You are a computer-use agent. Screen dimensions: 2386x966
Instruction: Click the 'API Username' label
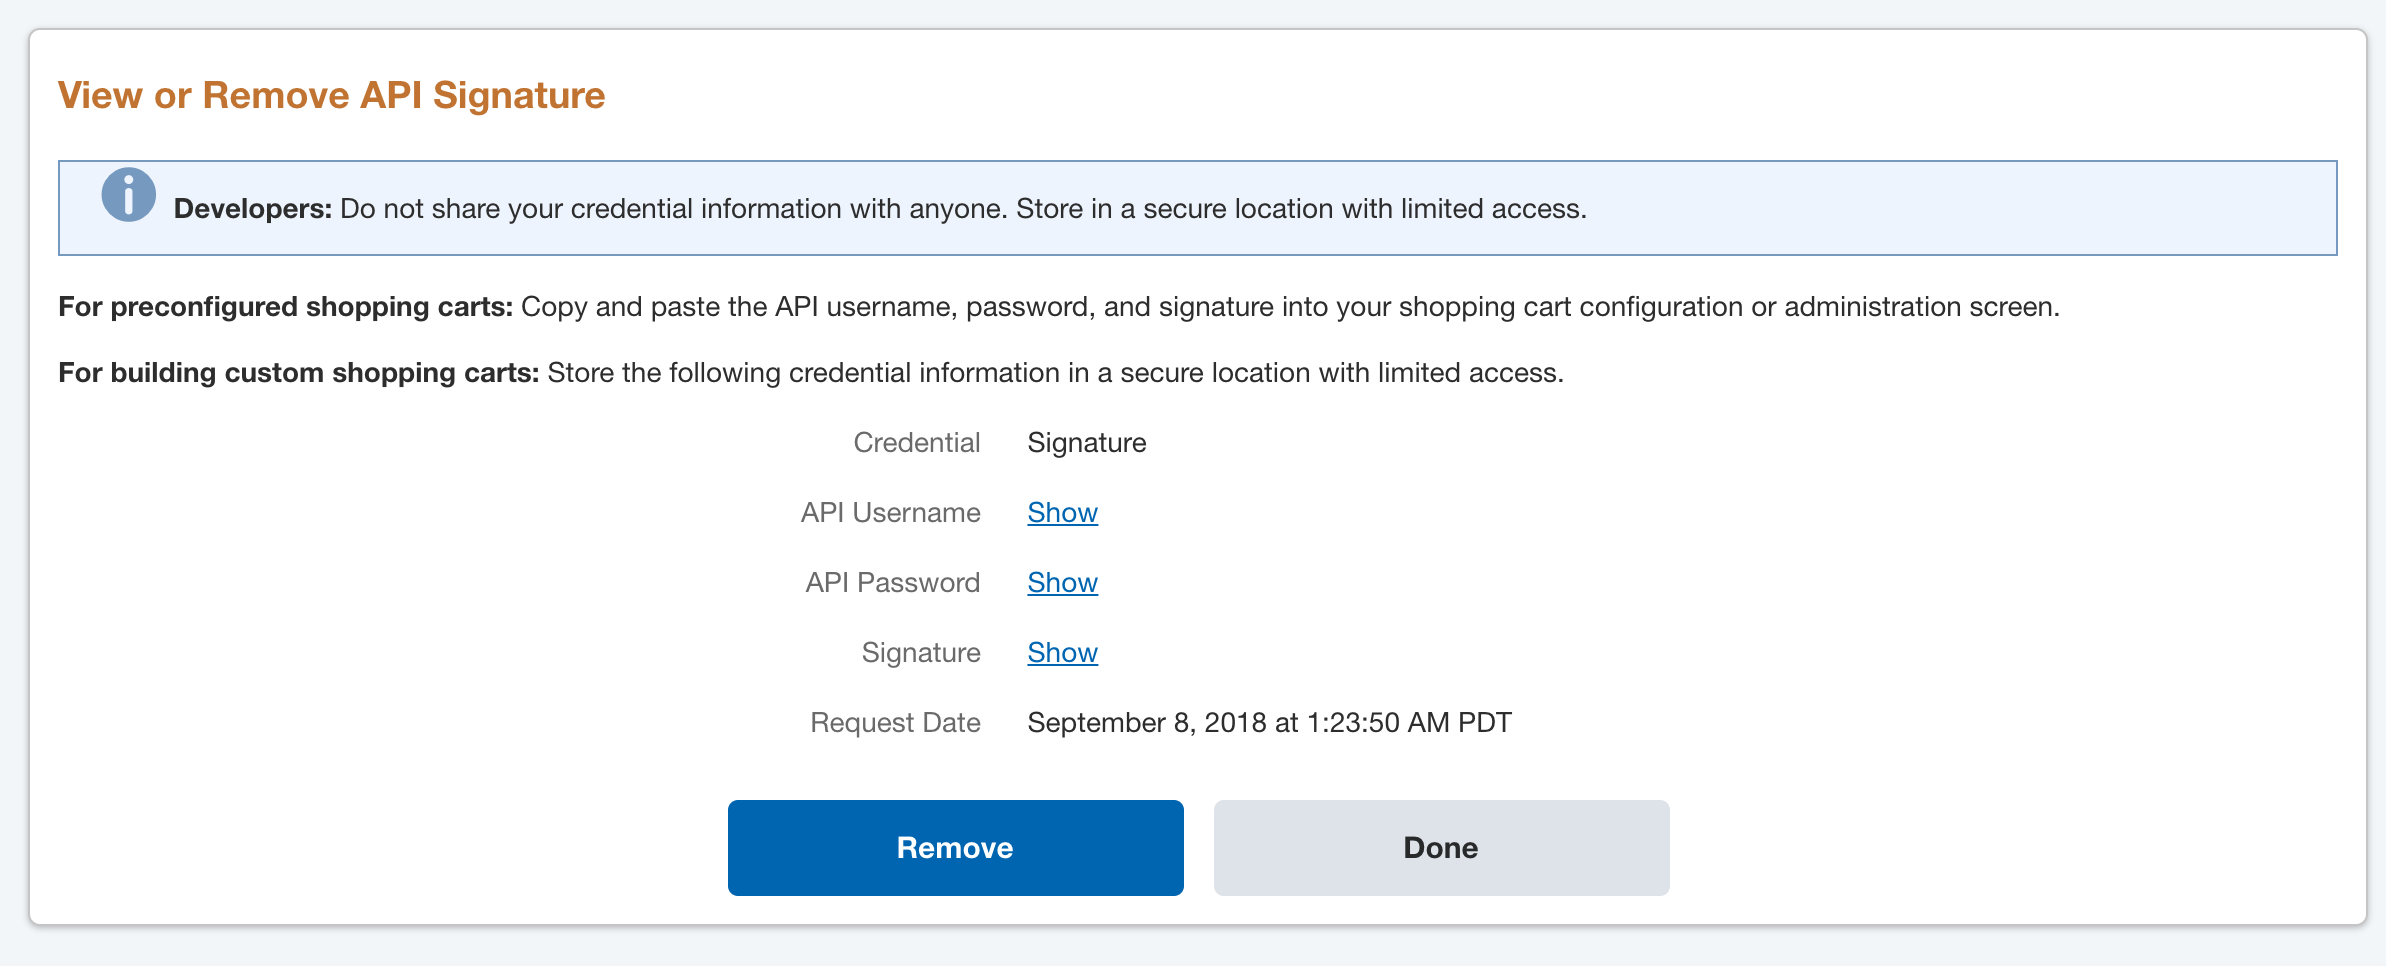pyautogui.click(x=890, y=513)
